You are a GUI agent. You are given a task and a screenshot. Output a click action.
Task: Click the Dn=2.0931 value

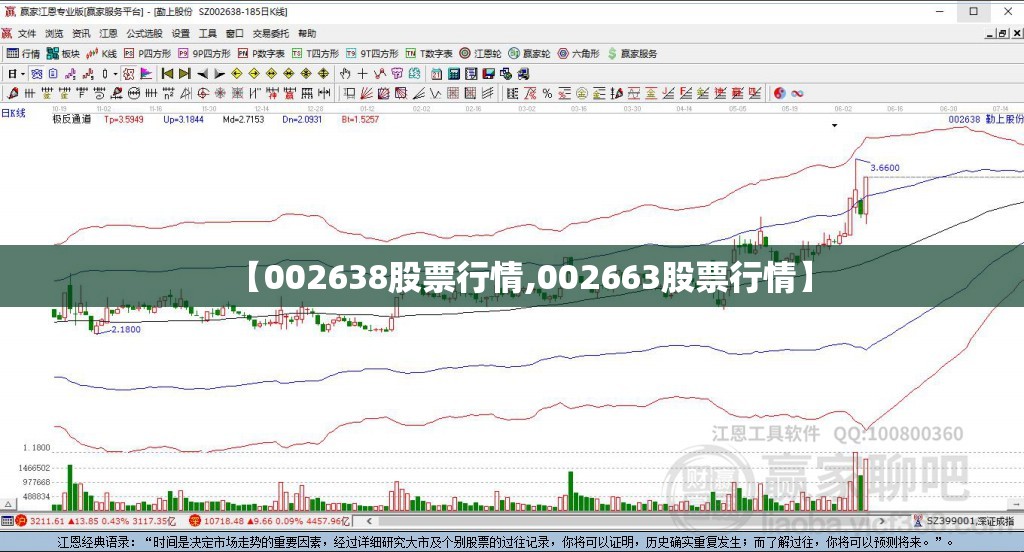click(302, 120)
